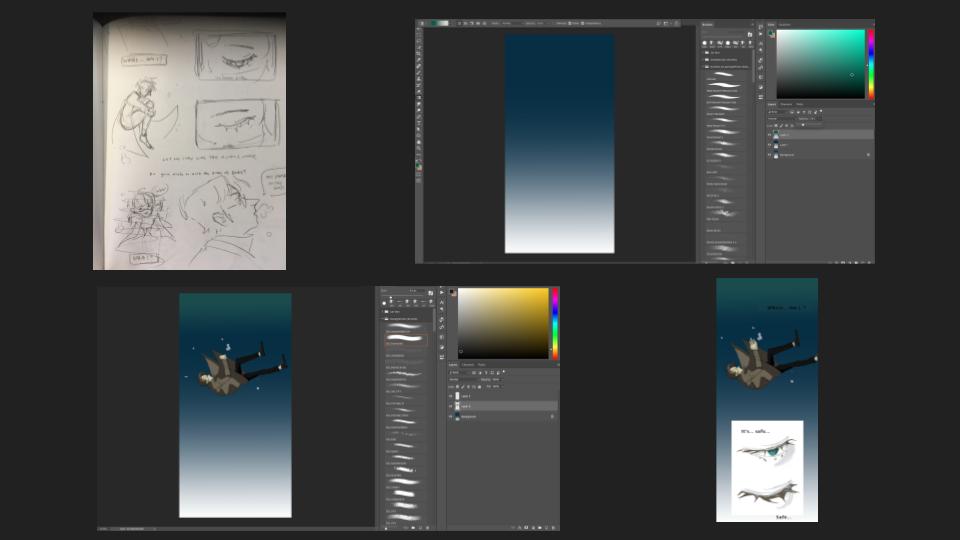This screenshot has height=540, width=960.
Task: Select the Zoom tool in the gradient-only Photoshop toolbar
Action: click(x=420, y=152)
